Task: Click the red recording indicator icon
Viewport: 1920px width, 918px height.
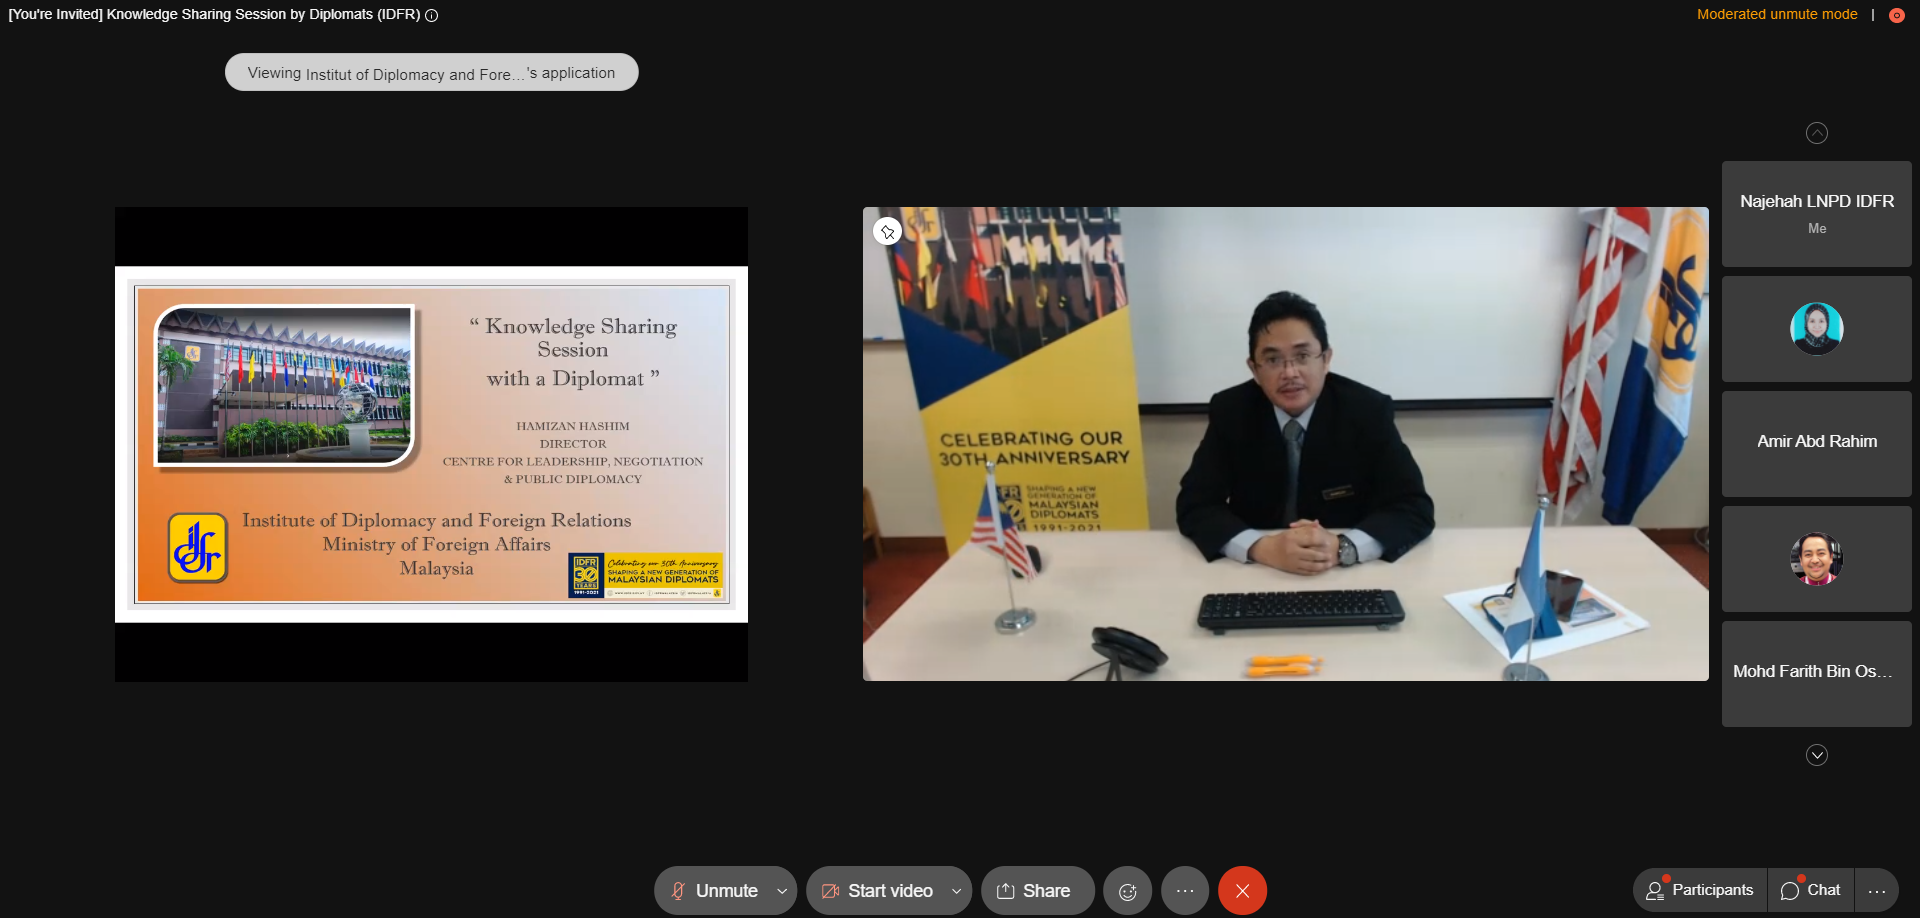Action: [x=1896, y=15]
